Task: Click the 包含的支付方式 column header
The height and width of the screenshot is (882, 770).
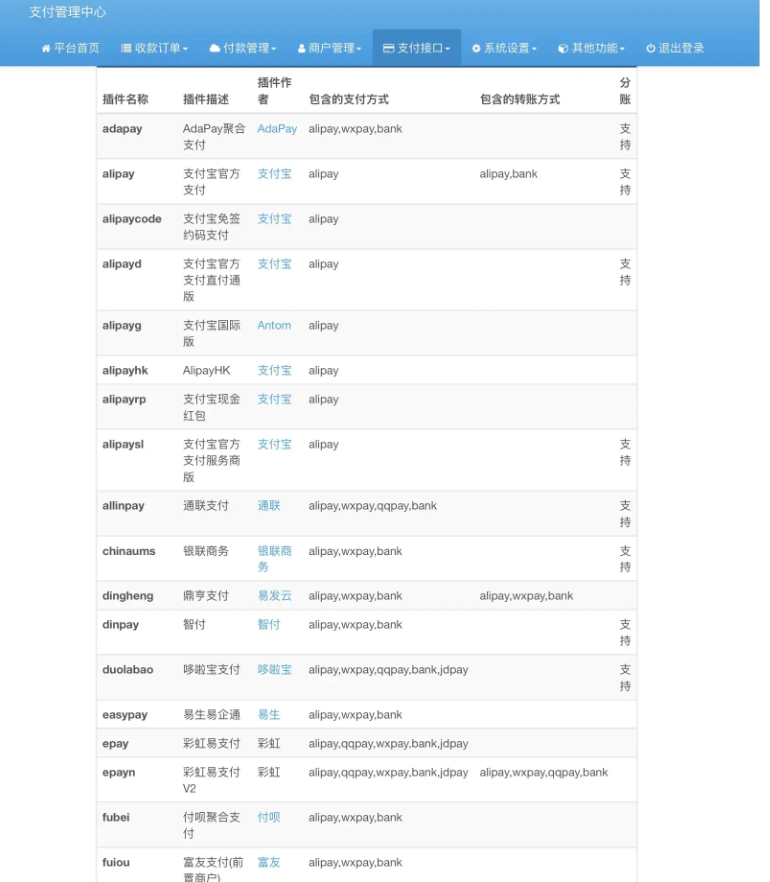Action: tap(349, 100)
